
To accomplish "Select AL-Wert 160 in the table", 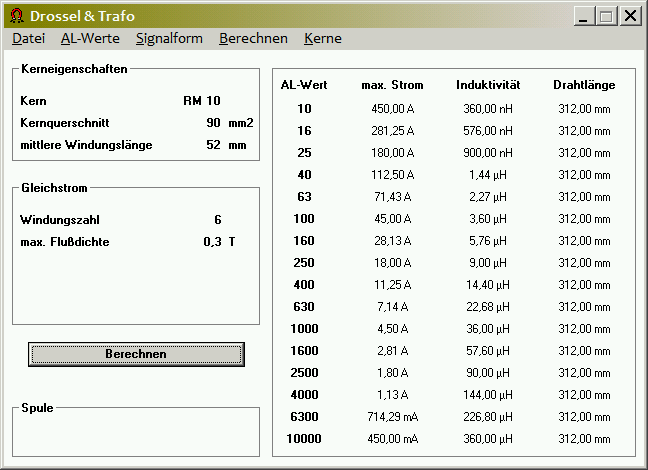I will (304, 241).
